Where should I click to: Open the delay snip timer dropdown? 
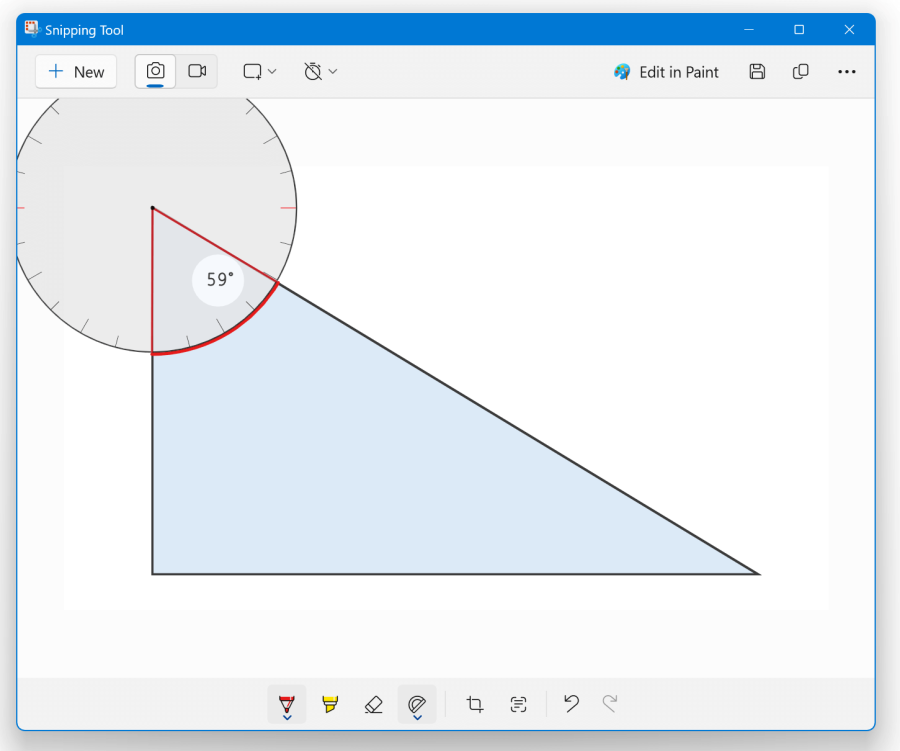click(x=321, y=72)
